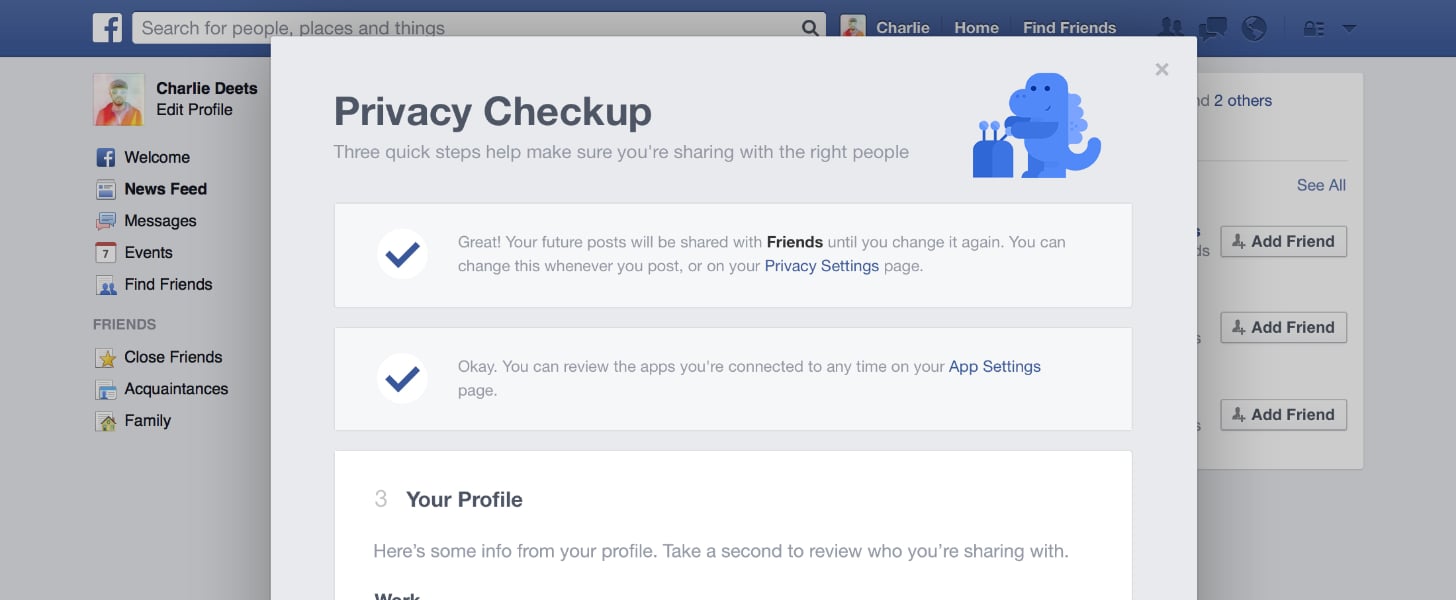
Task: Open the notifications globe icon
Action: click(1254, 27)
